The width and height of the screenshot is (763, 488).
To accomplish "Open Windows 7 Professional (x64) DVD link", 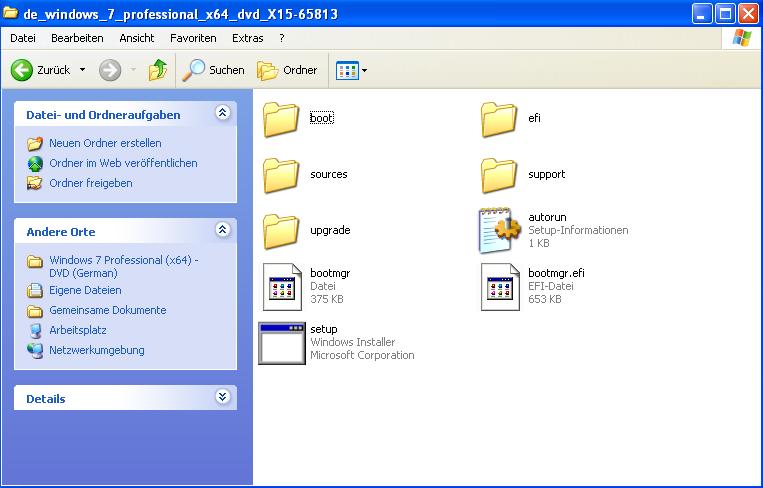I will [124, 267].
